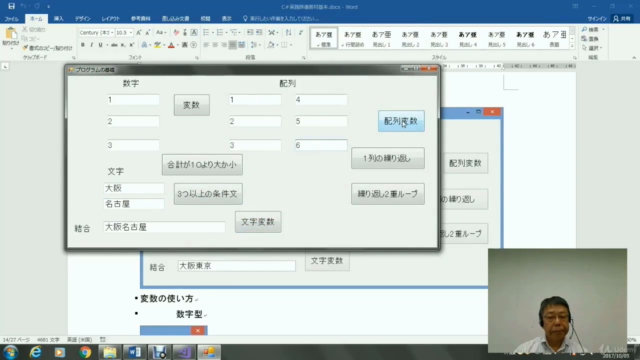640x360 pixels.
Task: Click the Paste clipboard icon
Action: pyautogui.click(x=11, y=34)
